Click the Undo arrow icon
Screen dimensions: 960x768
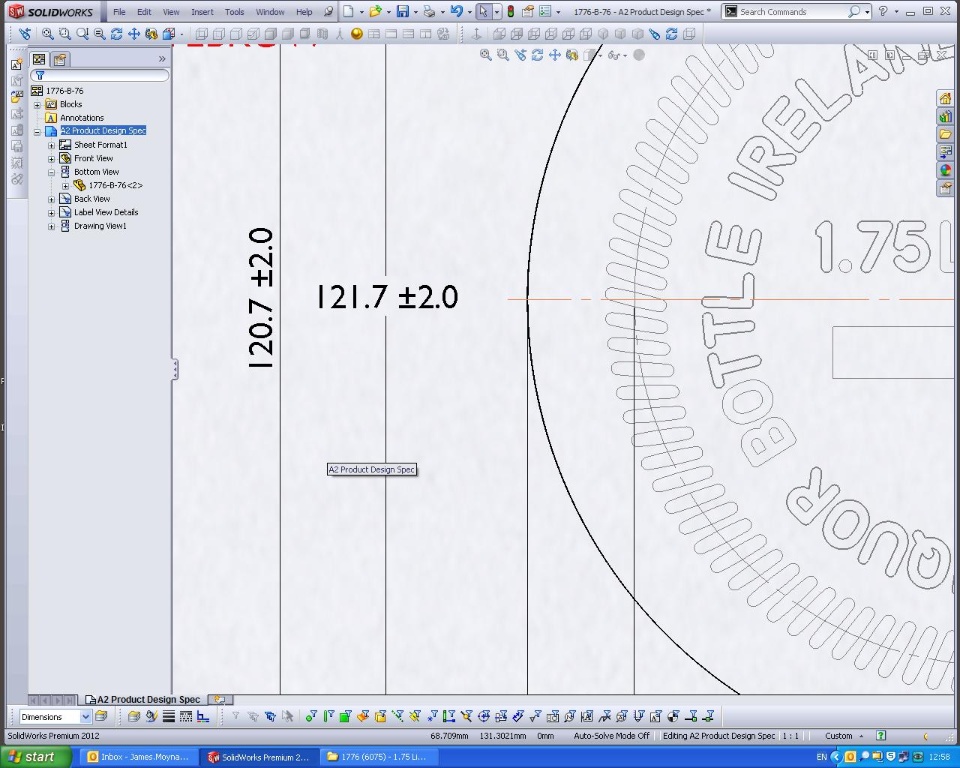click(457, 11)
